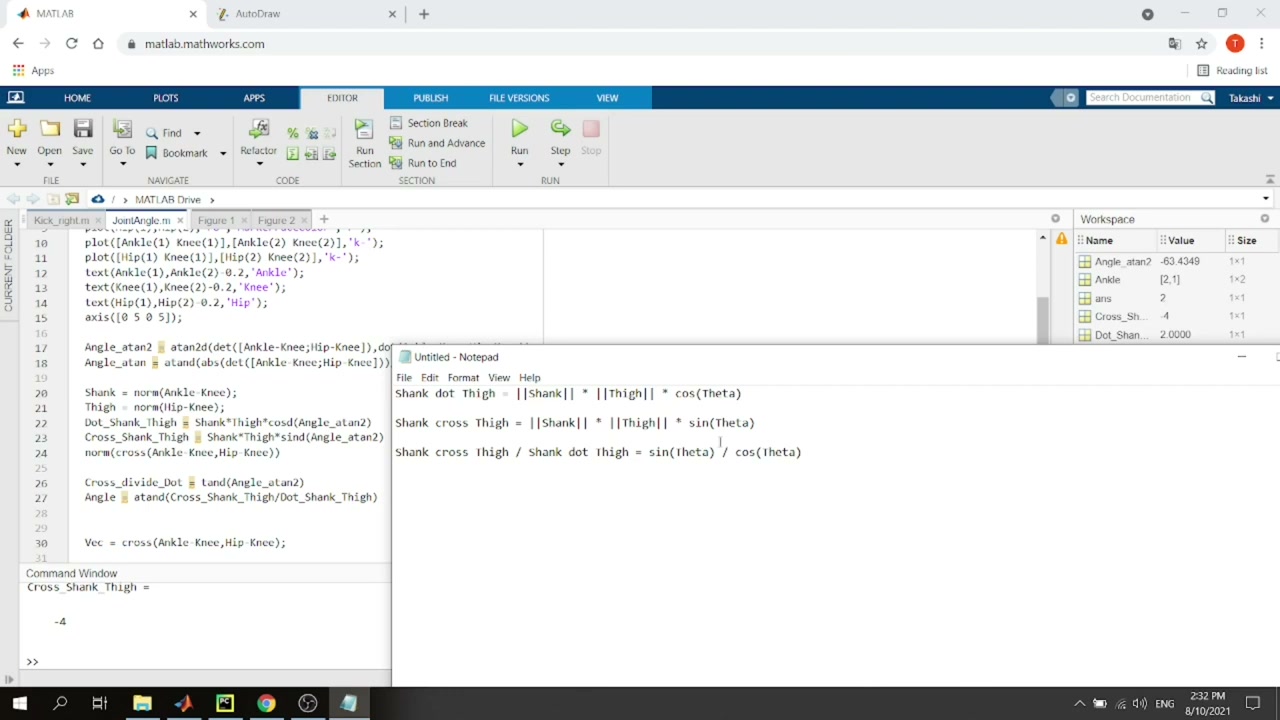Click the Run and Advance button
1280x720 pixels.
point(437,143)
